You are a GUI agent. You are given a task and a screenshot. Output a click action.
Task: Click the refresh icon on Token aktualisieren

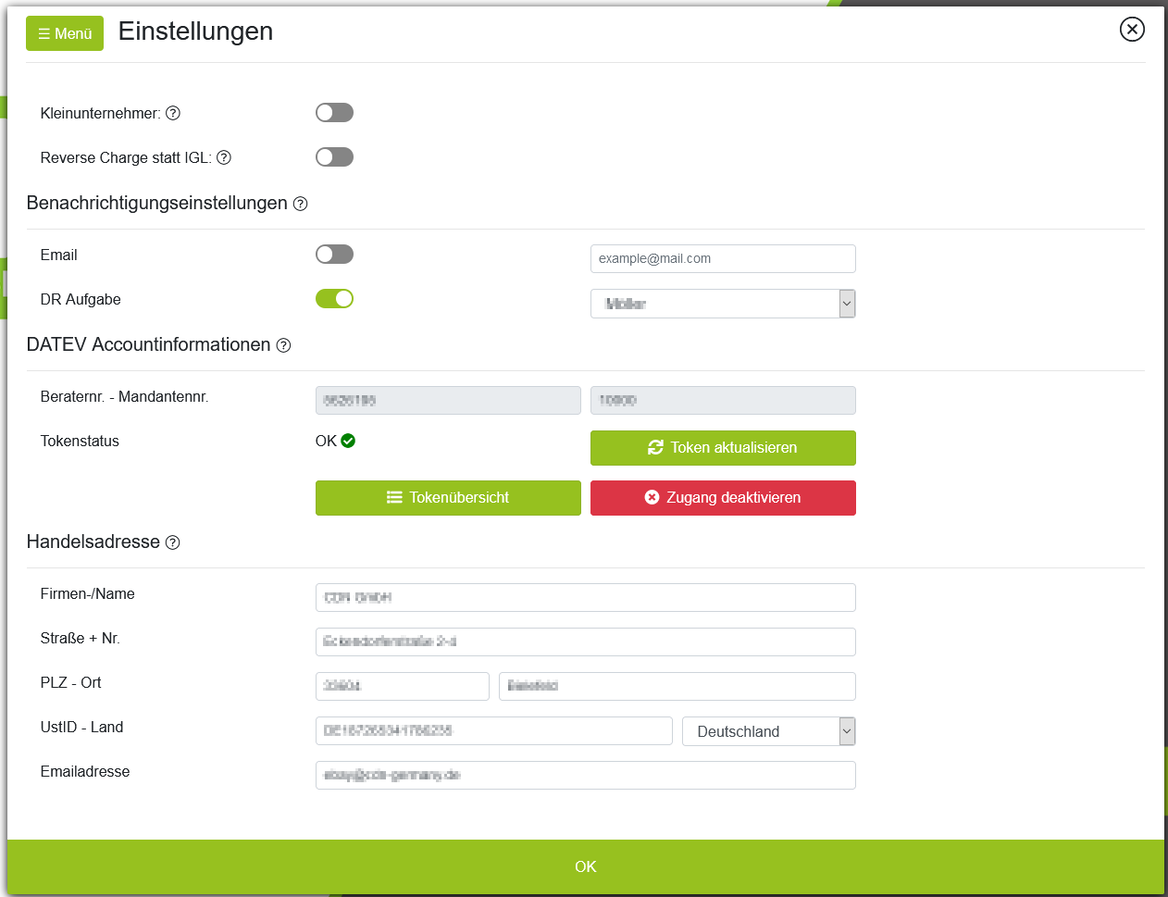pyautogui.click(x=656, y=448)
